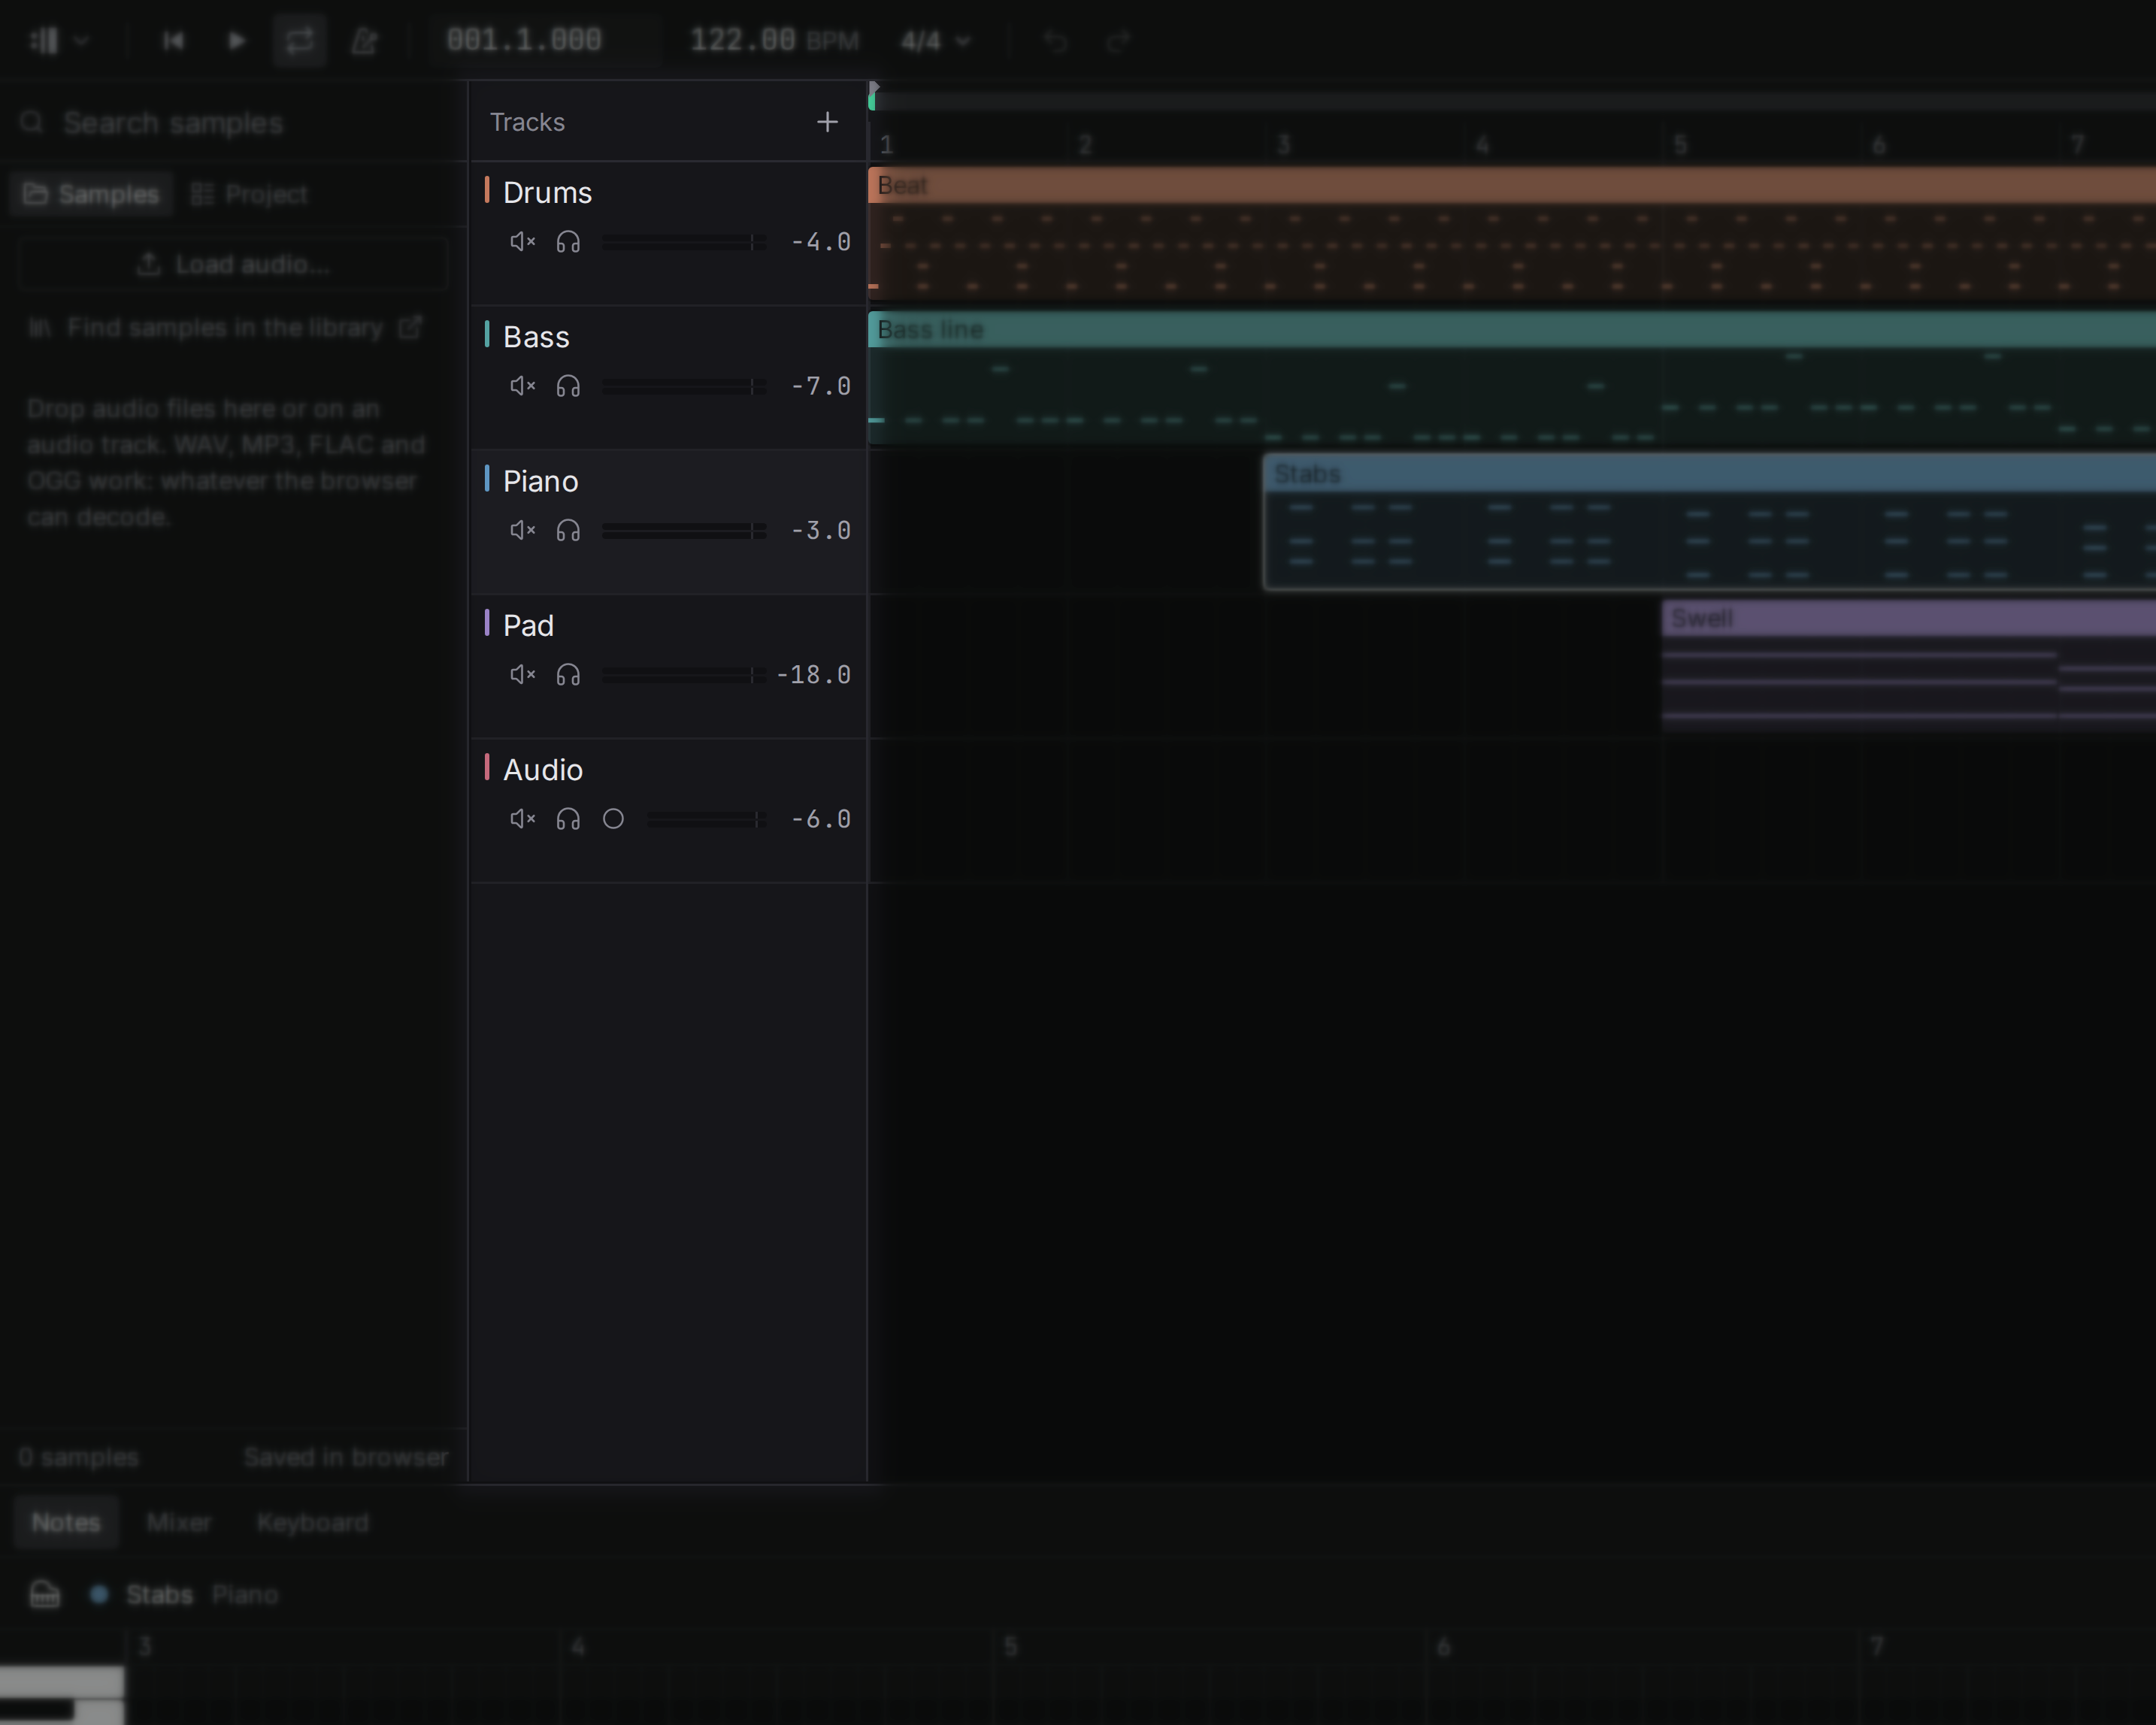Switch to the Project tab
This screenshot has height=1725, width=2156.
[x=249, y=194]
